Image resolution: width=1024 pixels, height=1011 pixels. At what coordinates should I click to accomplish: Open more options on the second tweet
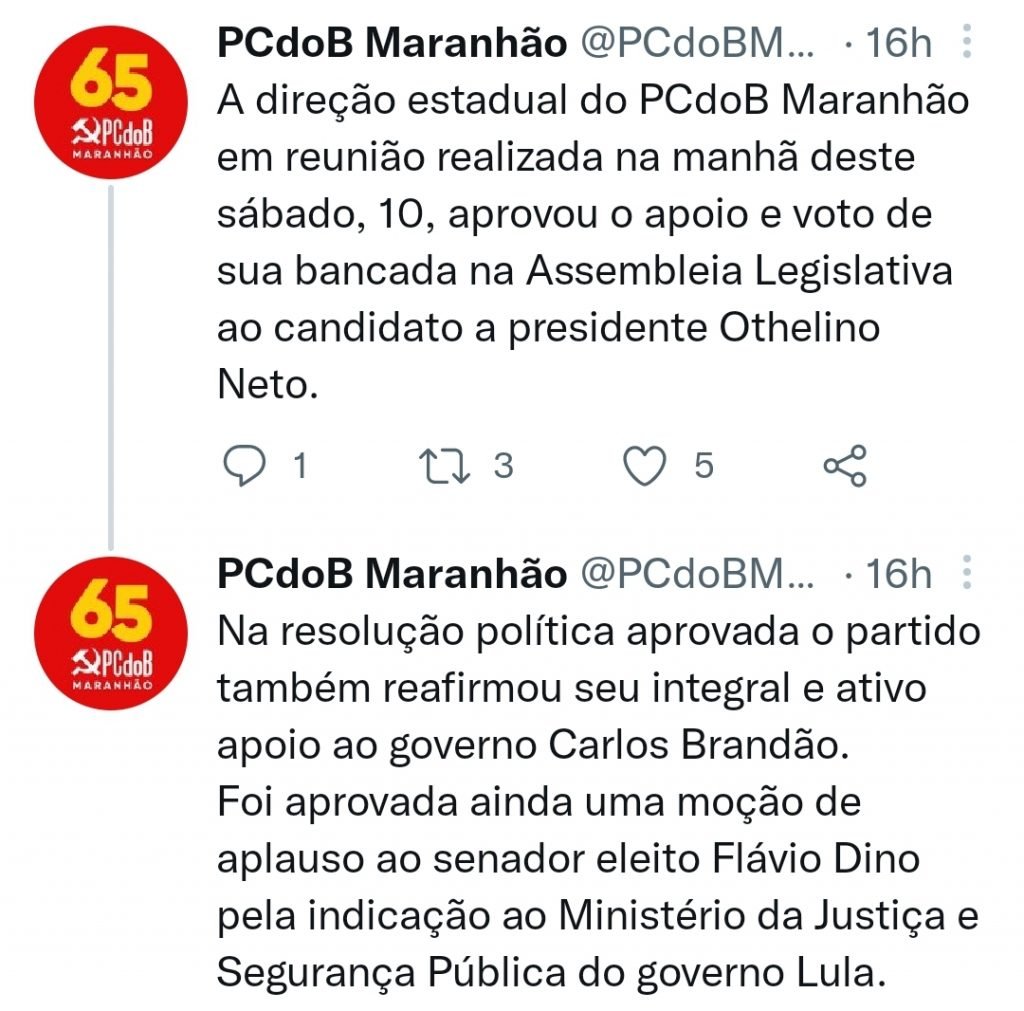(967, 574)
